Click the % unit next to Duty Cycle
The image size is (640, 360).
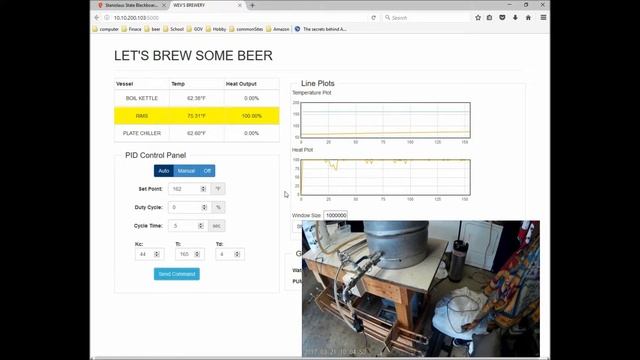click(x=218, y=207)
